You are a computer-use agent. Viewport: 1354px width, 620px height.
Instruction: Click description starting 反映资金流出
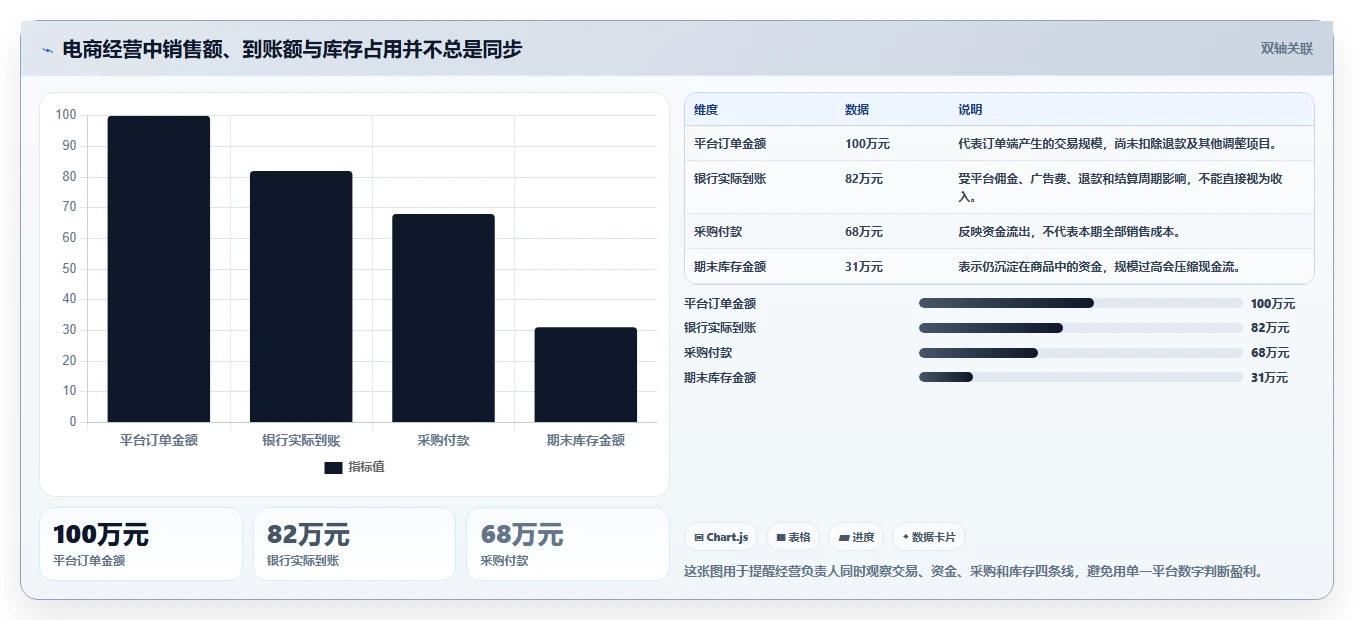pyautogui.click(x=1070, y=232)
